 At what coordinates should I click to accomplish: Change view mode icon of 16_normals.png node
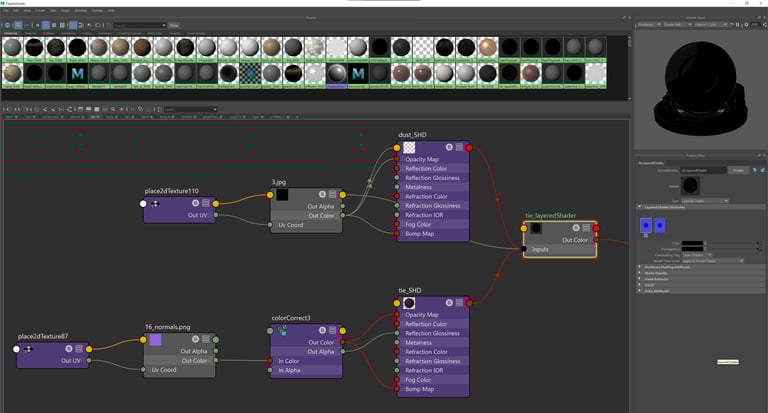(x=206, y=339)
